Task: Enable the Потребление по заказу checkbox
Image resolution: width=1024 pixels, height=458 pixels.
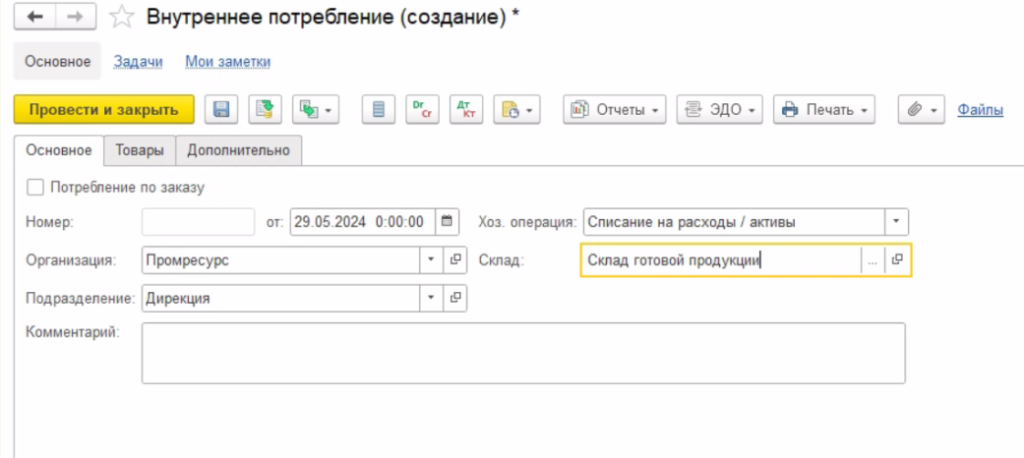Action: [x=36, y=187]
